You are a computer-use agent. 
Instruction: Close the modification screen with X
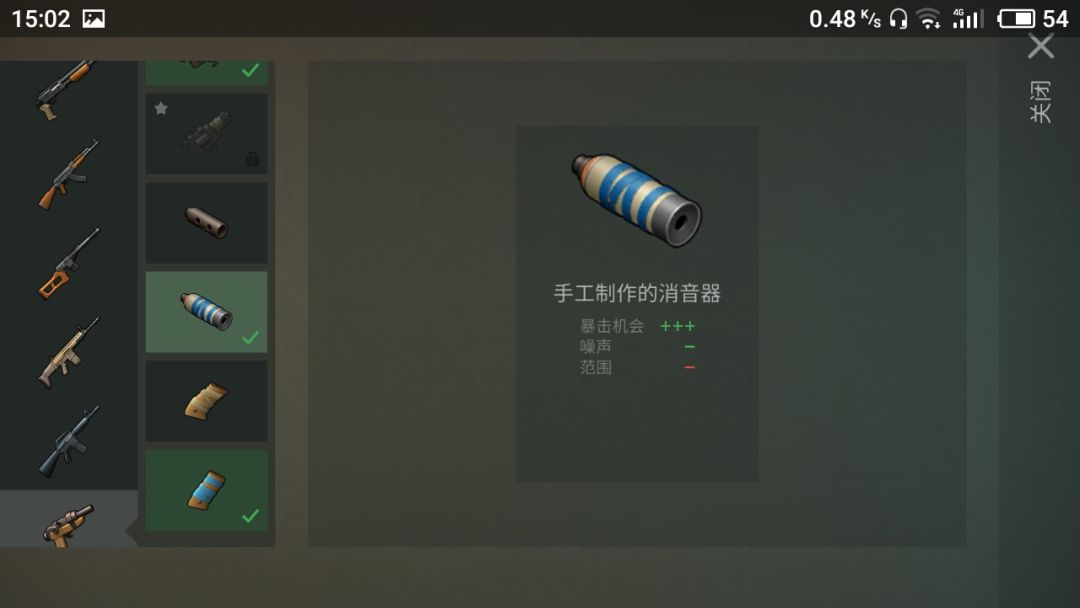[x=1041, y=47]
